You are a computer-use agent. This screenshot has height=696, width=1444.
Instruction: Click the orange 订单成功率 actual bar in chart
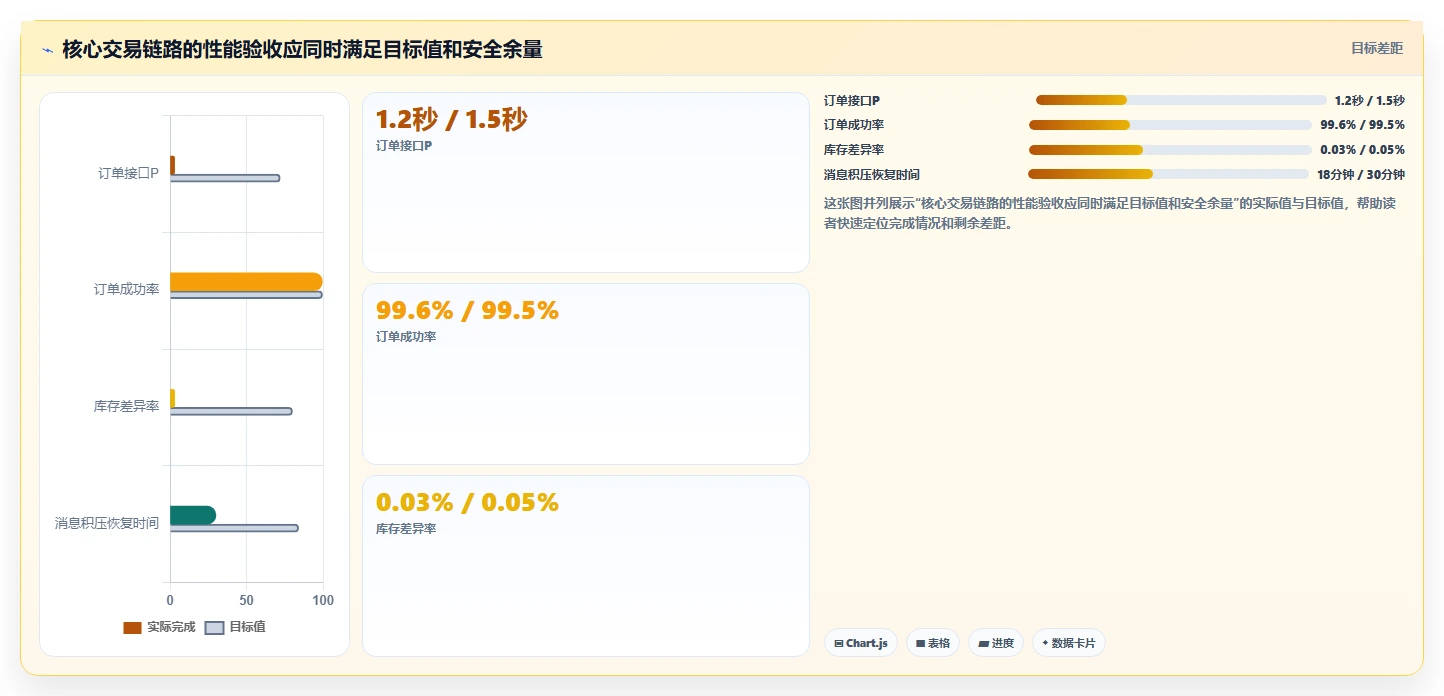point(246,282)
